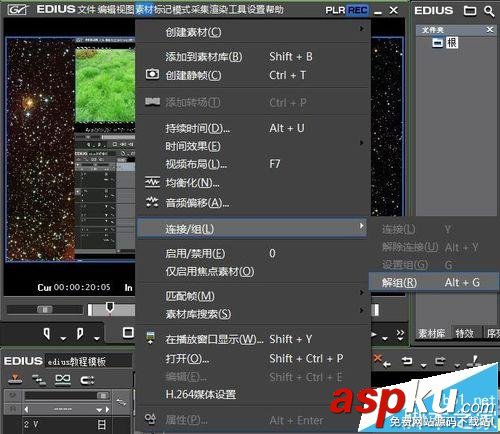Switch to PLR player mode
500x434 pixels.
[335, 10]
